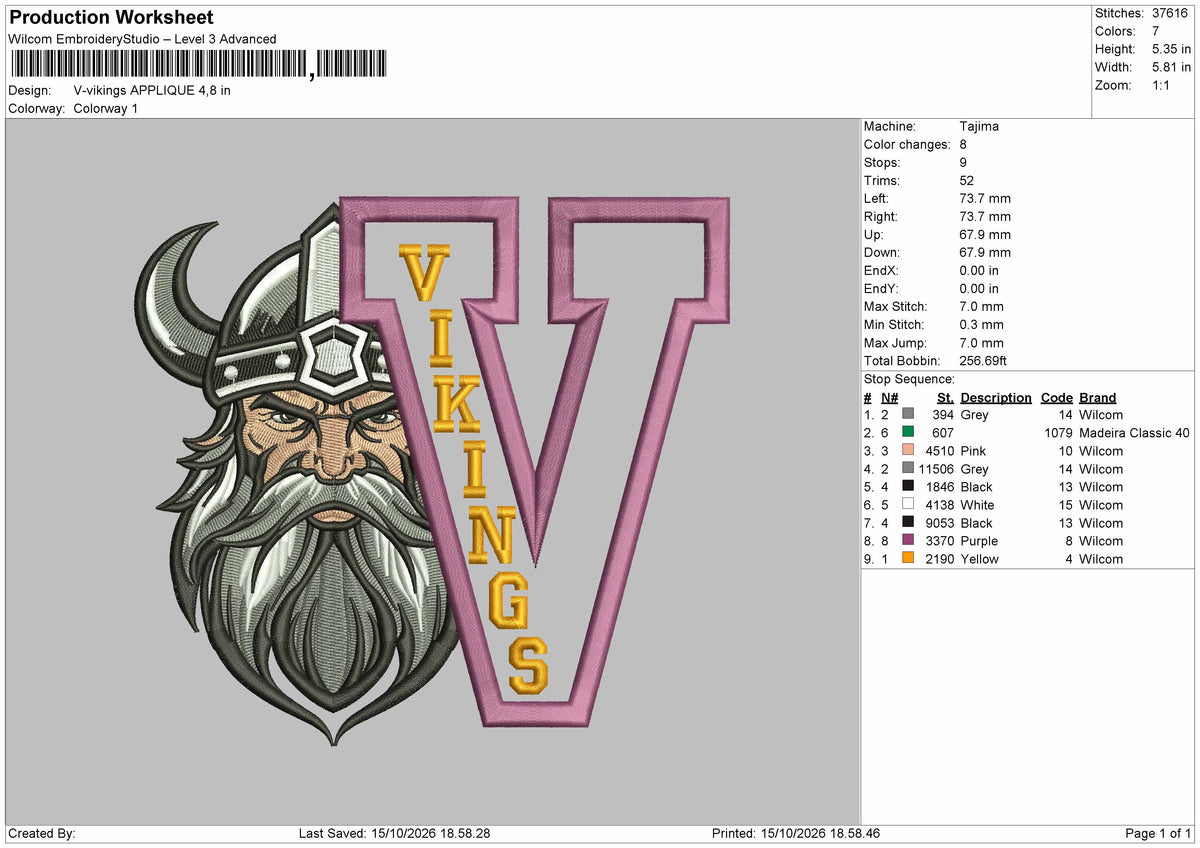The height and width of the screenshot is (848, 1200).
Task: Click the black swatch beside 9053 stitches
Action: coord(908,522)
